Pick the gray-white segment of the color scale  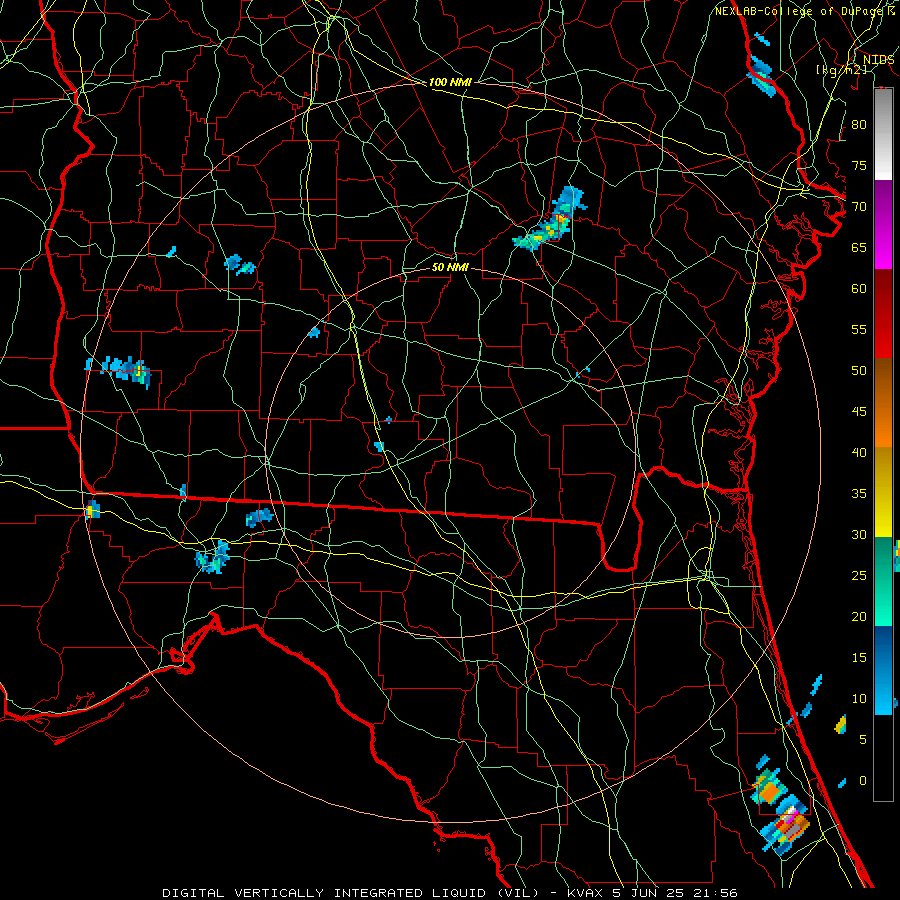click(883, 134)
